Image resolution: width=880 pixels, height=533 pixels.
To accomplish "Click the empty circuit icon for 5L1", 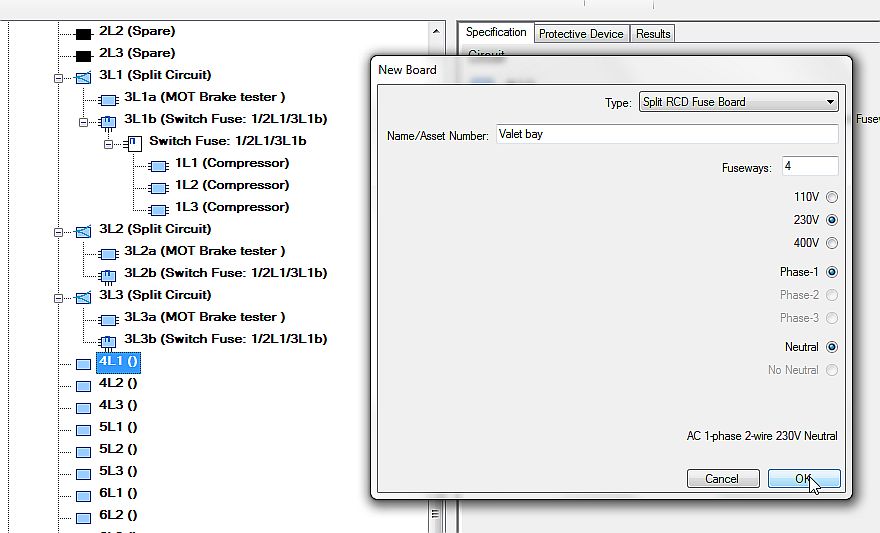I will (x=83, y=430).
